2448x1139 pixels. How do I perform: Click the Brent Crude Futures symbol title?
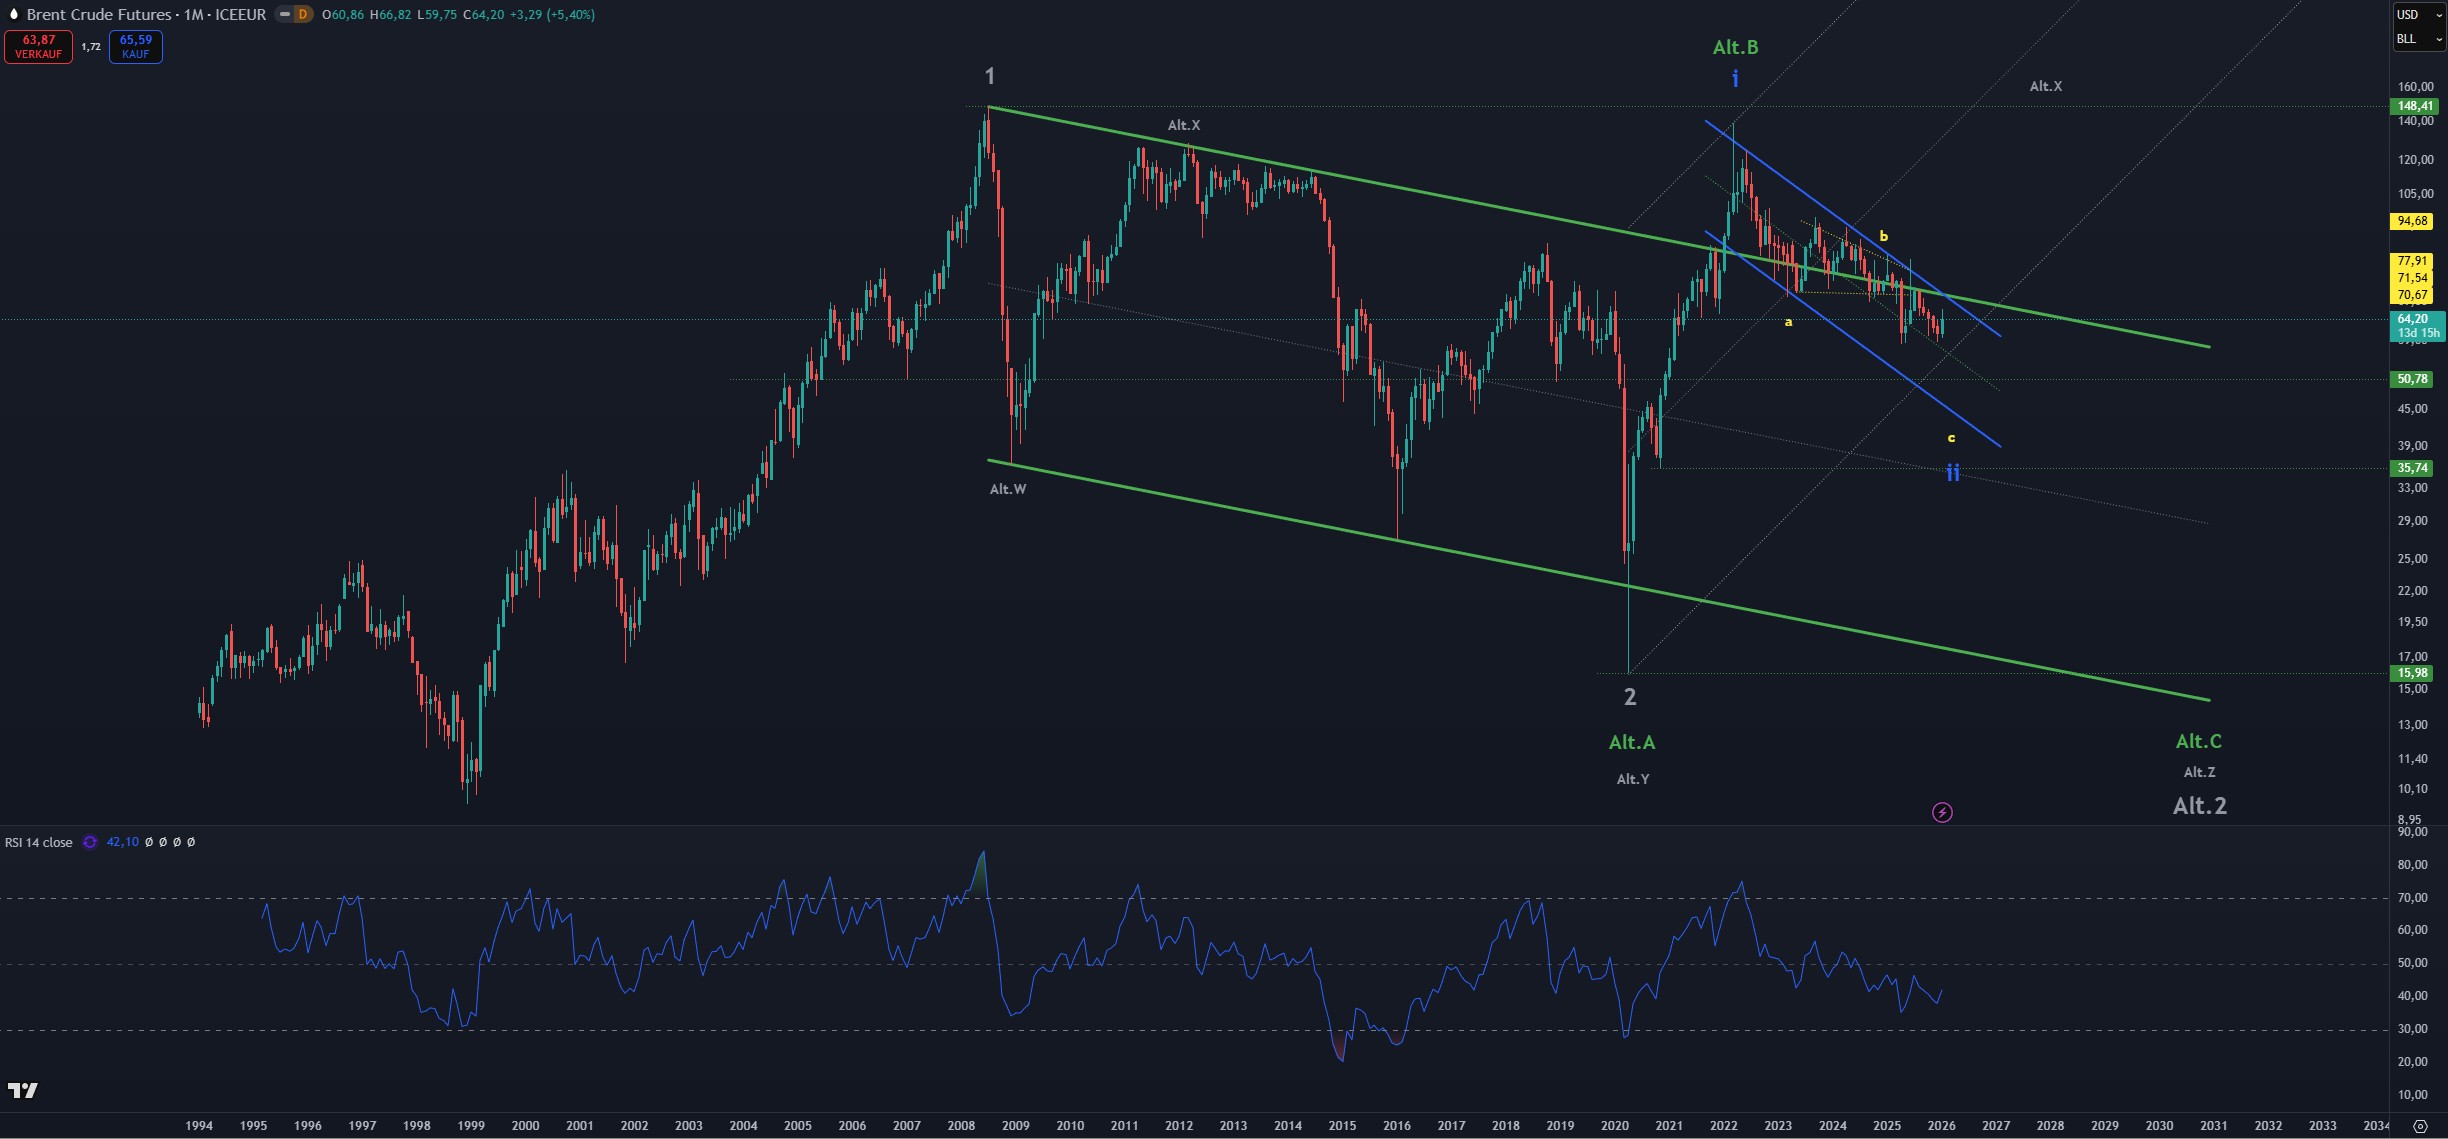tap(99, 14)
